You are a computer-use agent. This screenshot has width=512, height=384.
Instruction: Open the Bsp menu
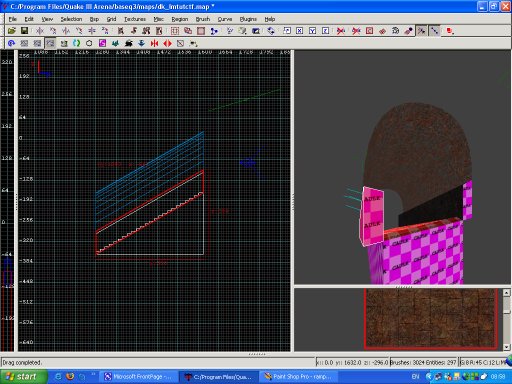coord(94,19)
